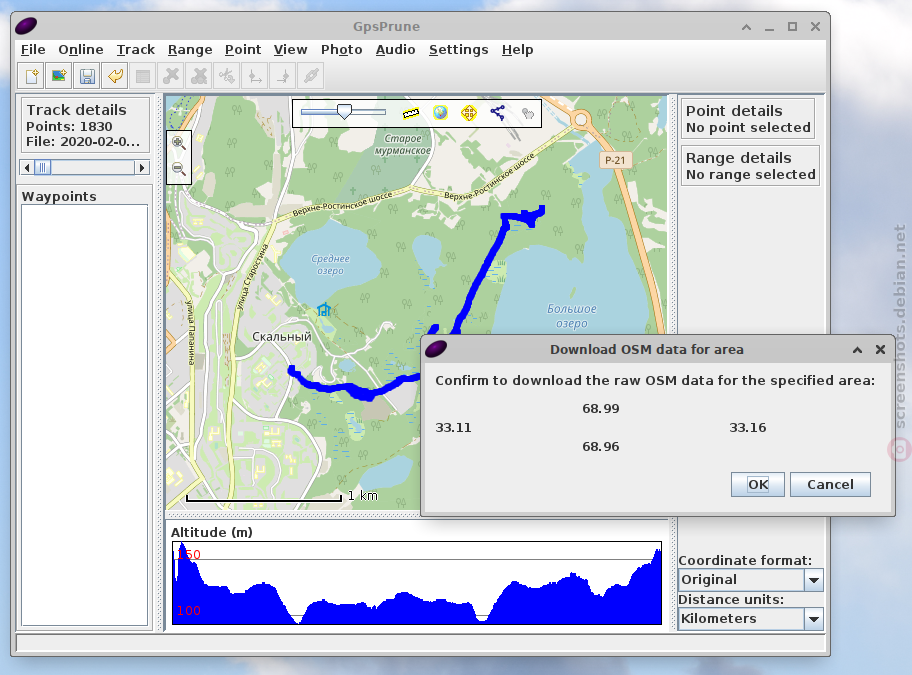This screenshot has width=912, height=675.
Task: Click the Set range end icon
Action: coord(283,76)
